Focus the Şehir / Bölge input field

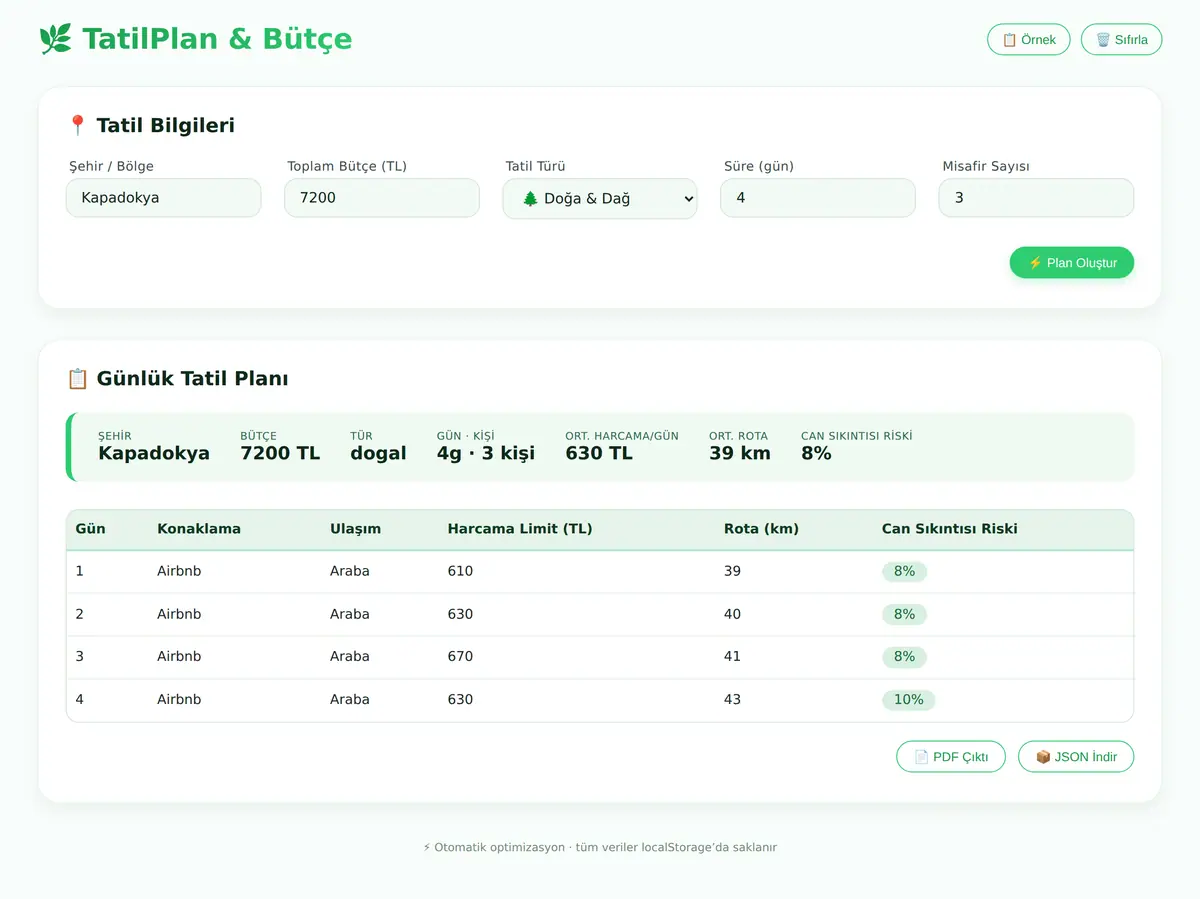[x=163, y=198]
